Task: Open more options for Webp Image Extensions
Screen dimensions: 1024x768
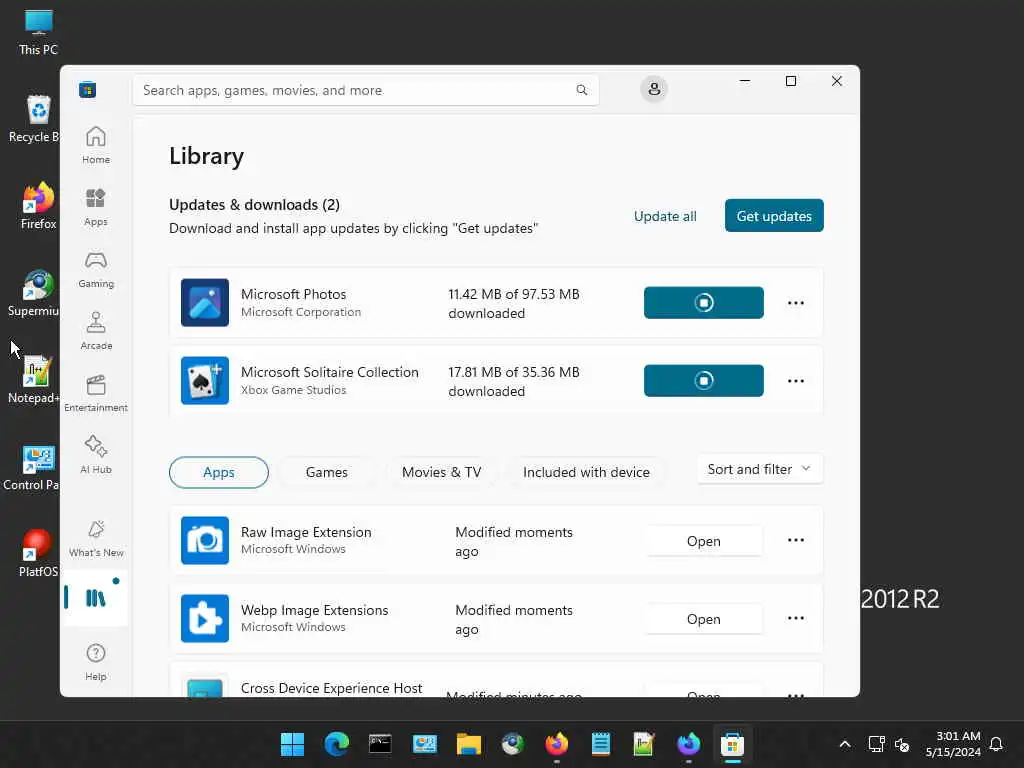Action: [795, 618]
